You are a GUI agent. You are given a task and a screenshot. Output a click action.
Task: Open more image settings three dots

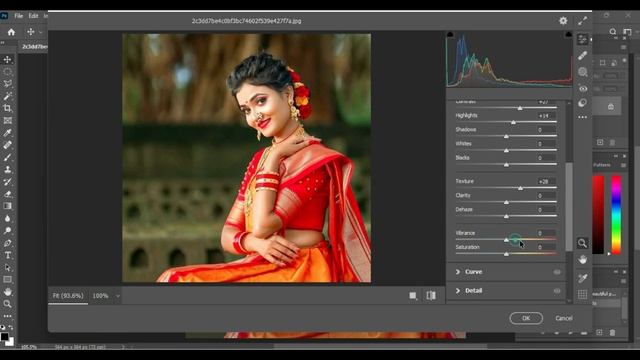[582, 117]
